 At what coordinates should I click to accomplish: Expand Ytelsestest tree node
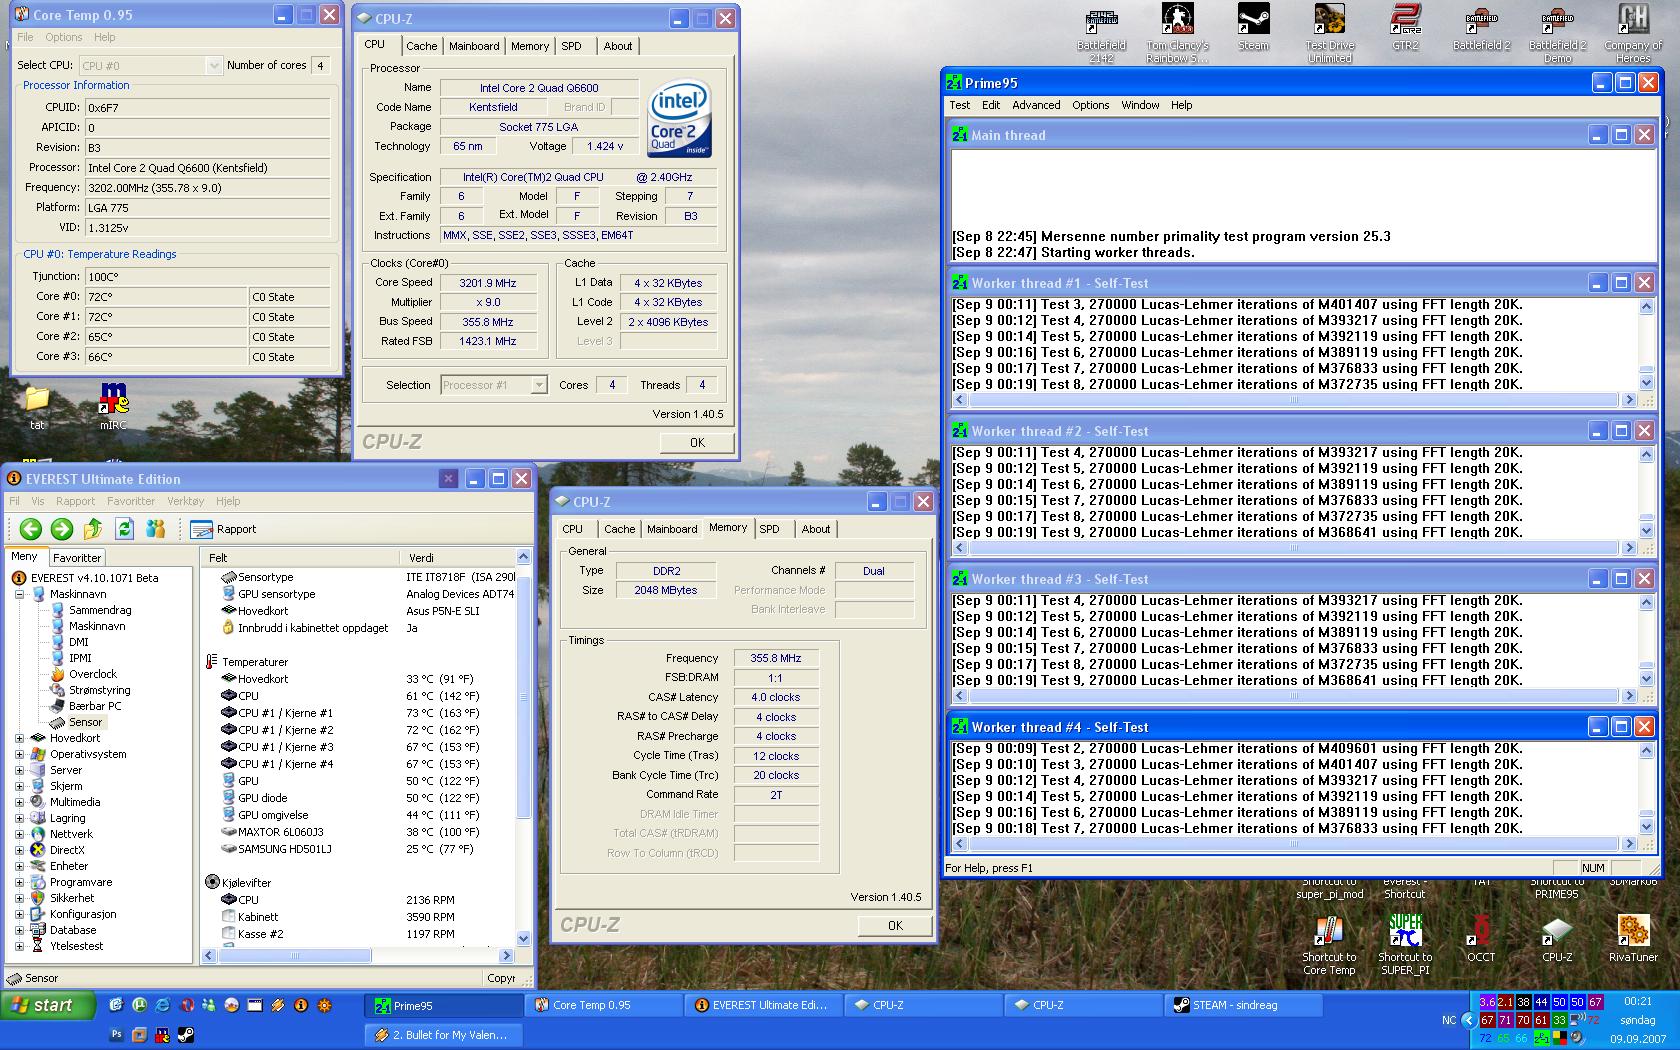click(19, 946)
